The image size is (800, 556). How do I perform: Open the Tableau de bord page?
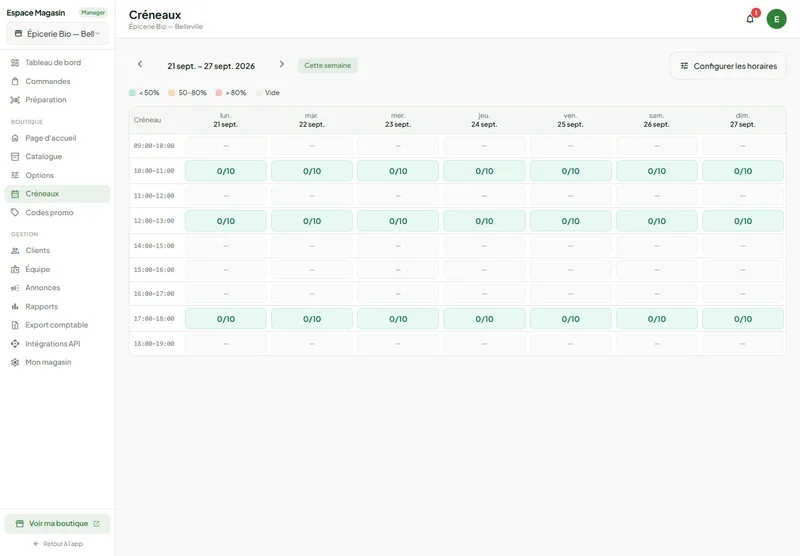pyautogui.click(x=57, y=63)
